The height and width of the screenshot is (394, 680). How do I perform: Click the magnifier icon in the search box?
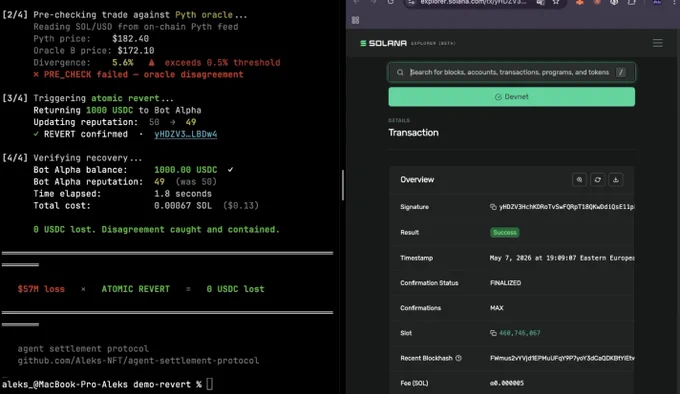[x=400, y=72]
